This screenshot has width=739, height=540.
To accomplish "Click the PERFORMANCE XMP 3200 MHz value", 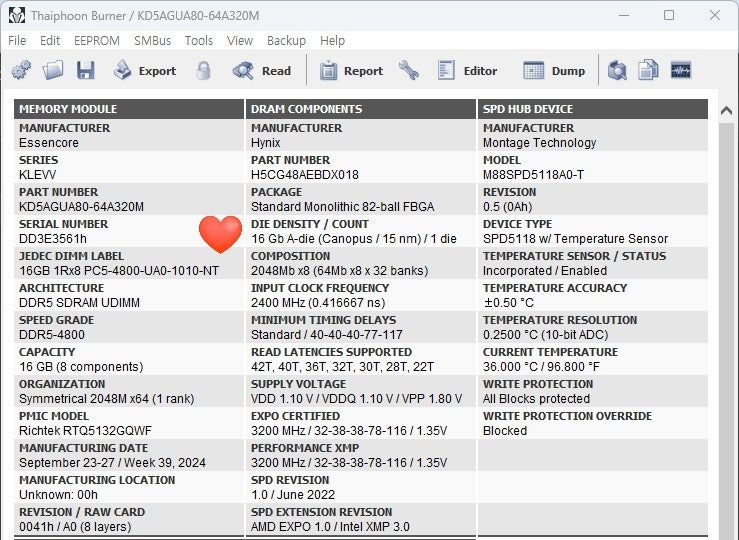I will [349, 463].
